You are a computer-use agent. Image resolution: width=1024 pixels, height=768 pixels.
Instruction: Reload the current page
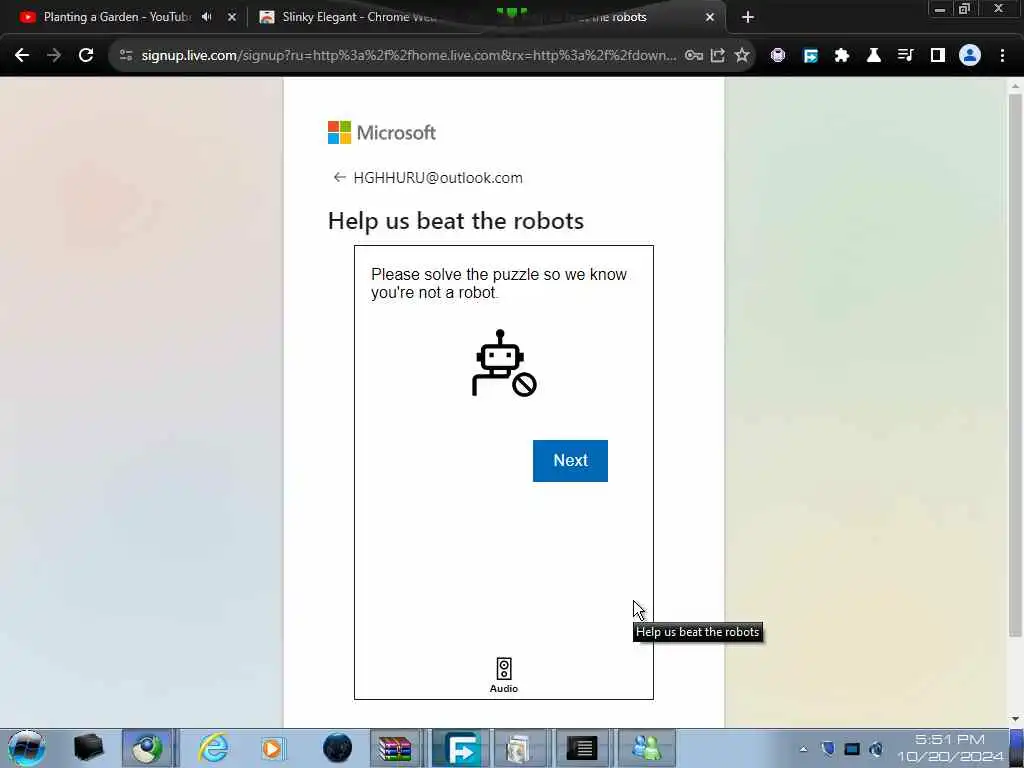86,56
